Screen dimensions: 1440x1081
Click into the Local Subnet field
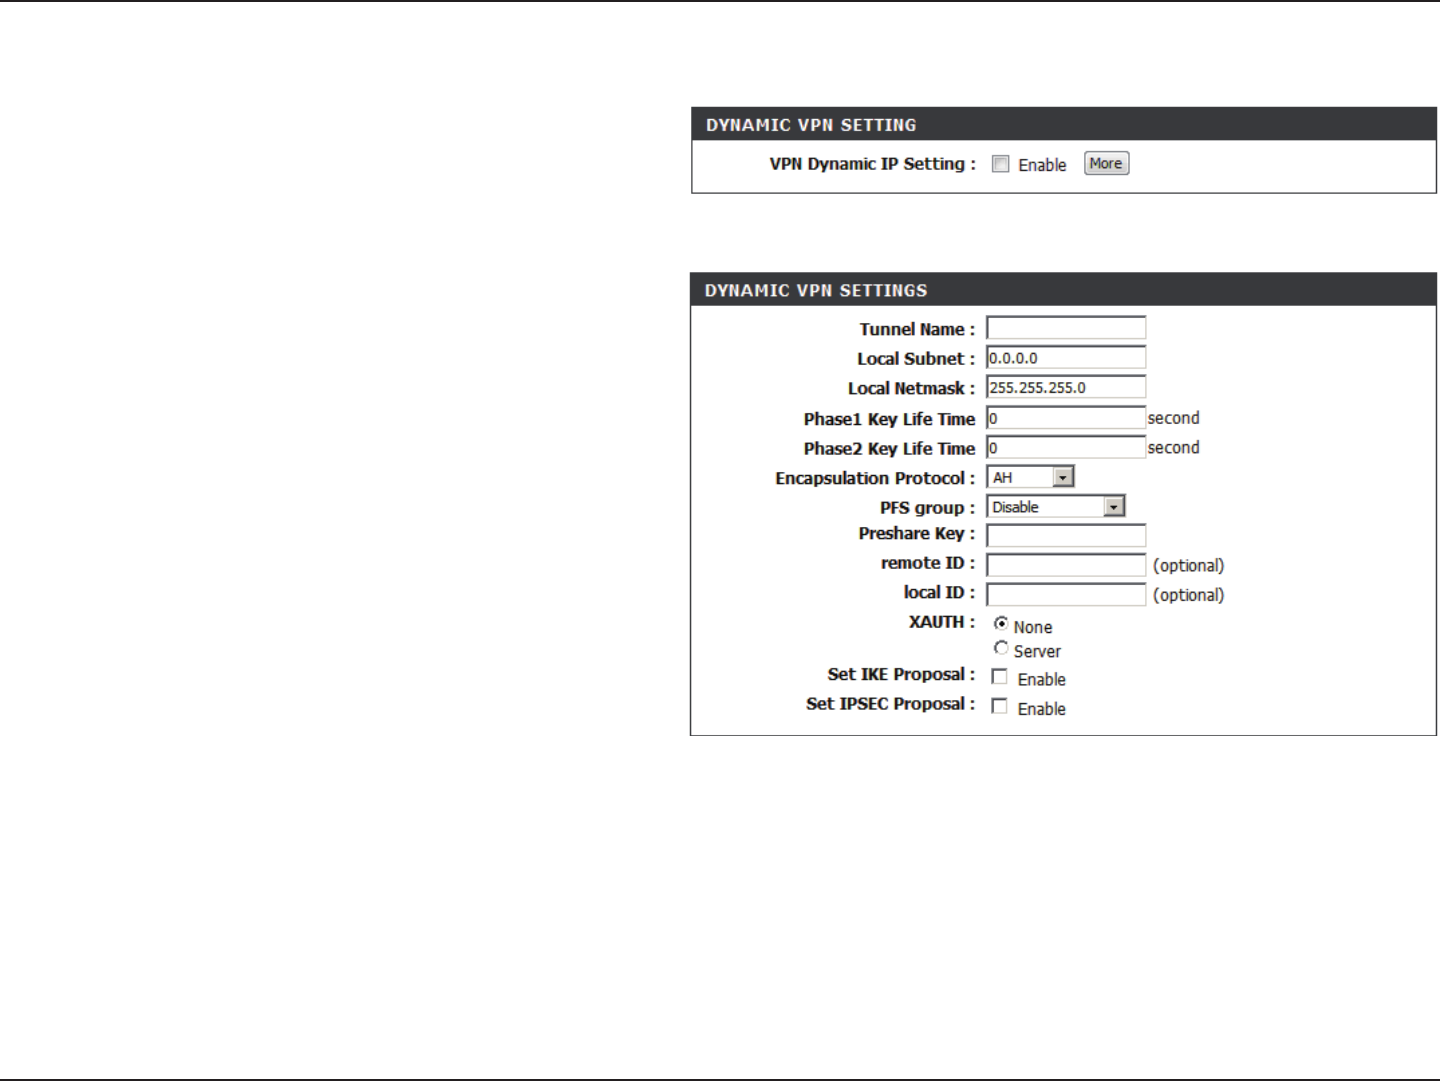pyautogui.click(x=1066, y=358)
